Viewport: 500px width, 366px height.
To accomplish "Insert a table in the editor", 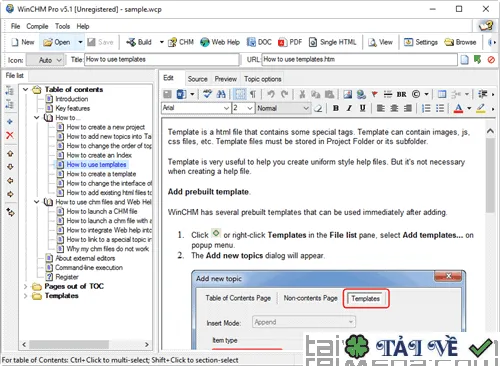I will coord(442,94).
